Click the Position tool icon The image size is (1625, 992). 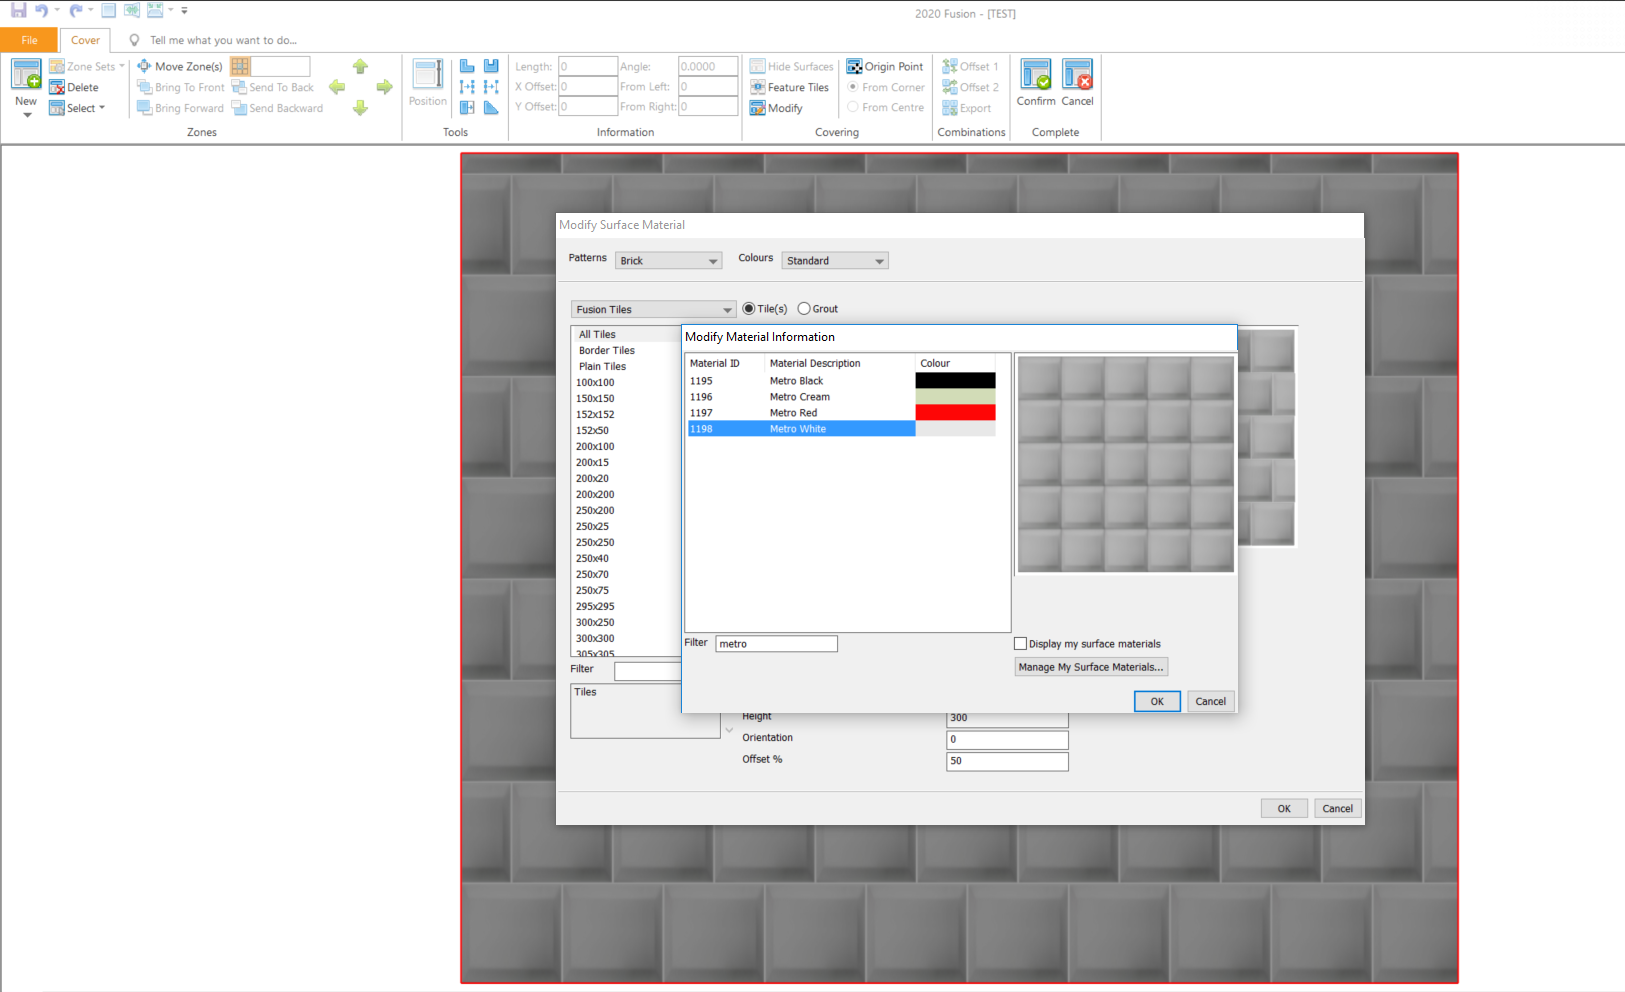[428, 75]
